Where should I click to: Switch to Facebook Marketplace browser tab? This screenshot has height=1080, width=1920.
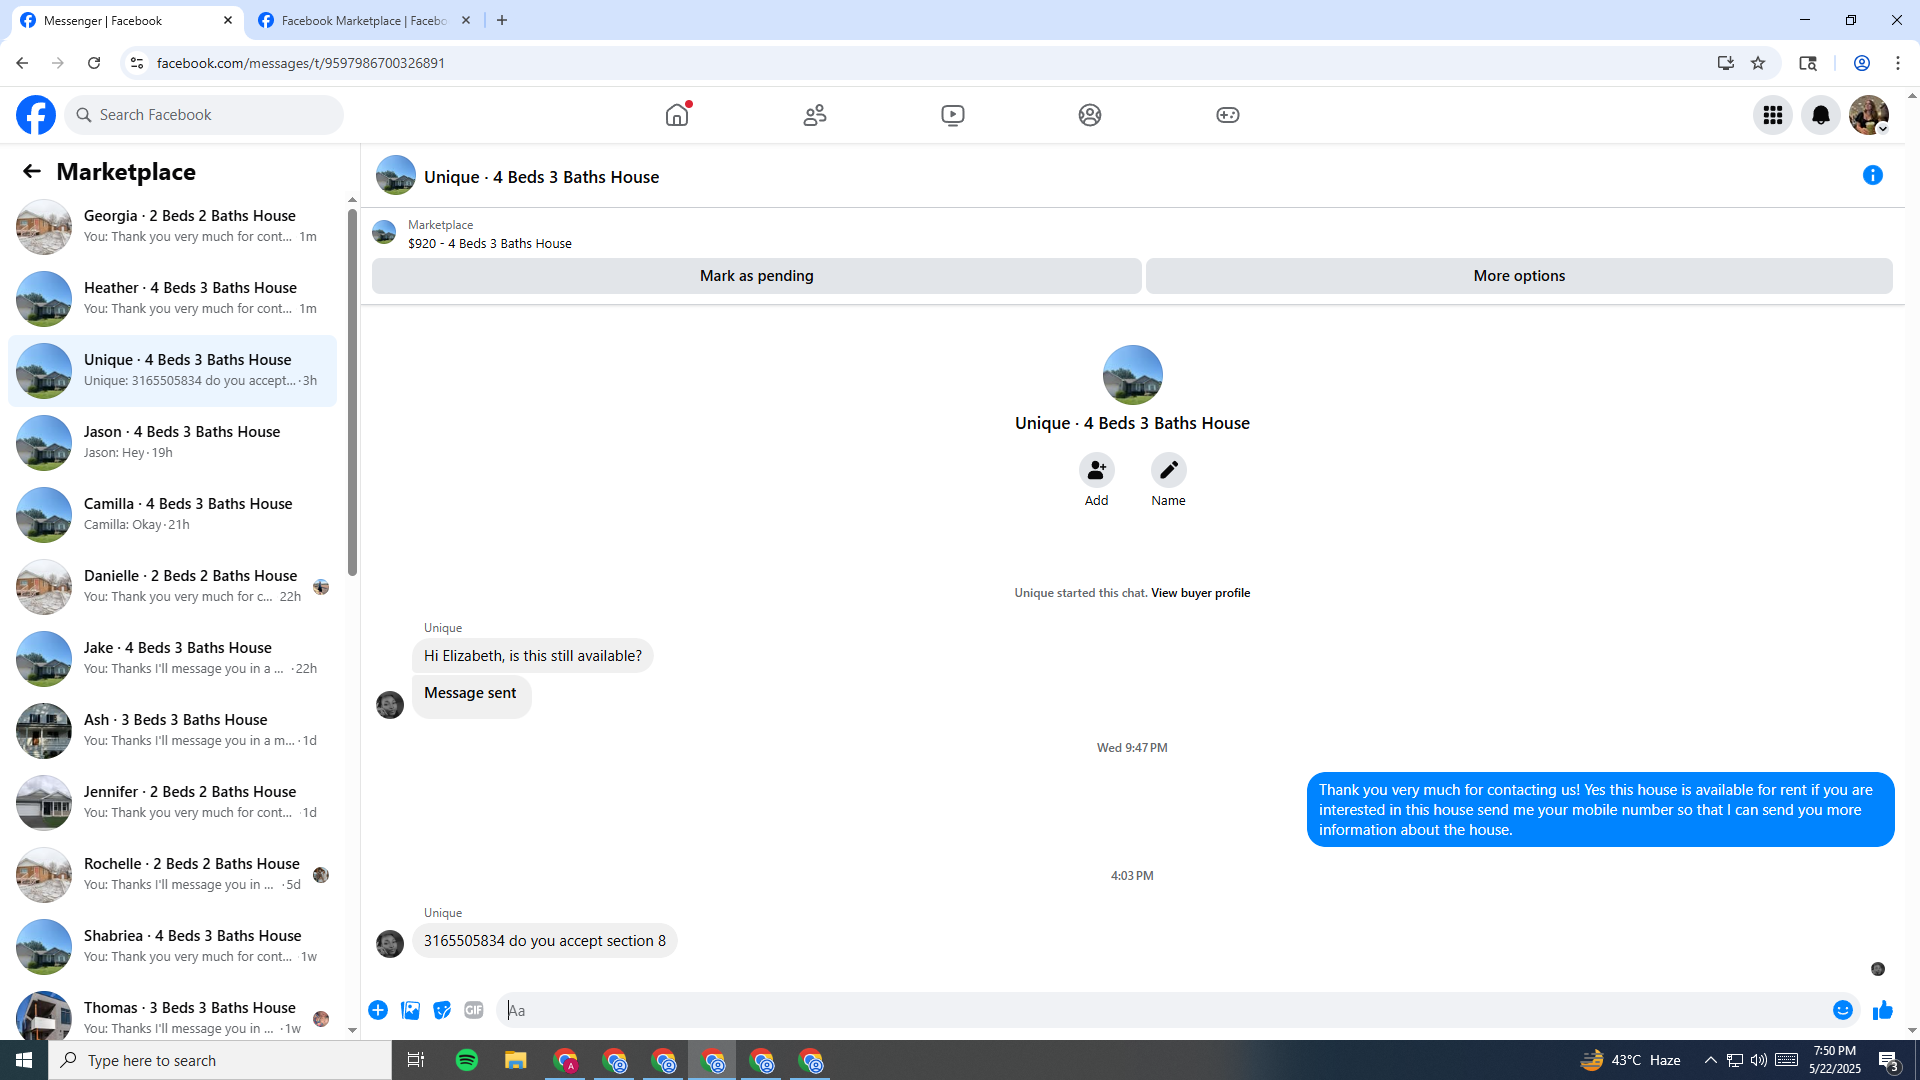(x=364, y=20)
